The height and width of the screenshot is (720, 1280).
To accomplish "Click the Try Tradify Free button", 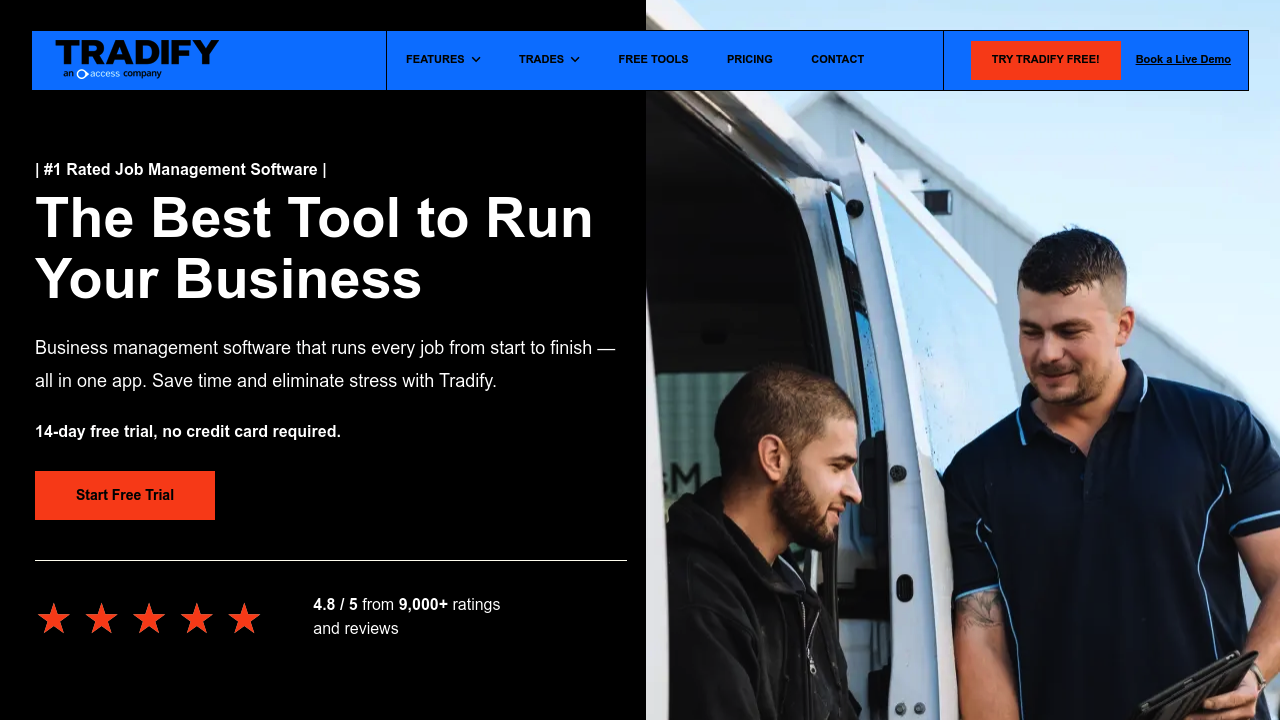I will click(1046, 60).
